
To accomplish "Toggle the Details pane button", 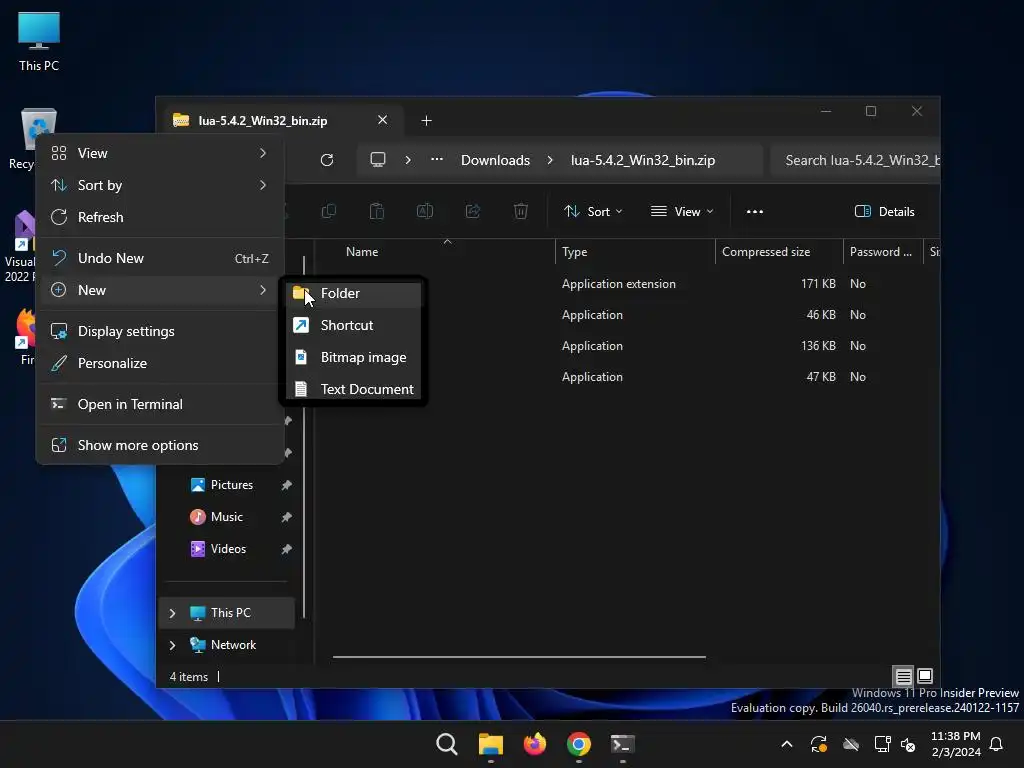I will click(x=885, y=212).
